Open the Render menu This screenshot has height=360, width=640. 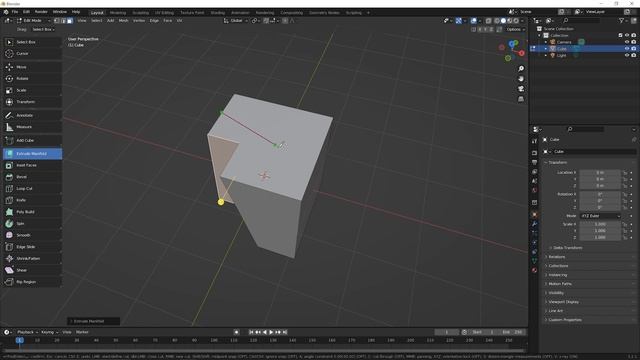click(41, 12)
